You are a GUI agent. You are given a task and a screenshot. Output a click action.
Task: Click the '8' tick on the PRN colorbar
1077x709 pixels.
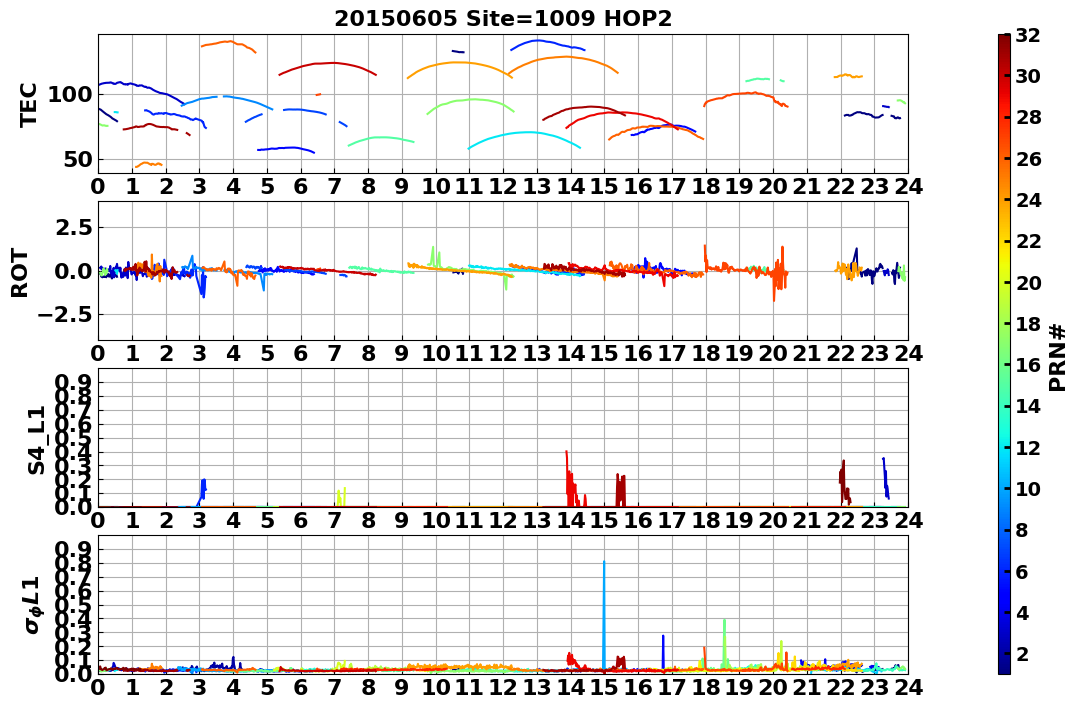[1022, 530]
